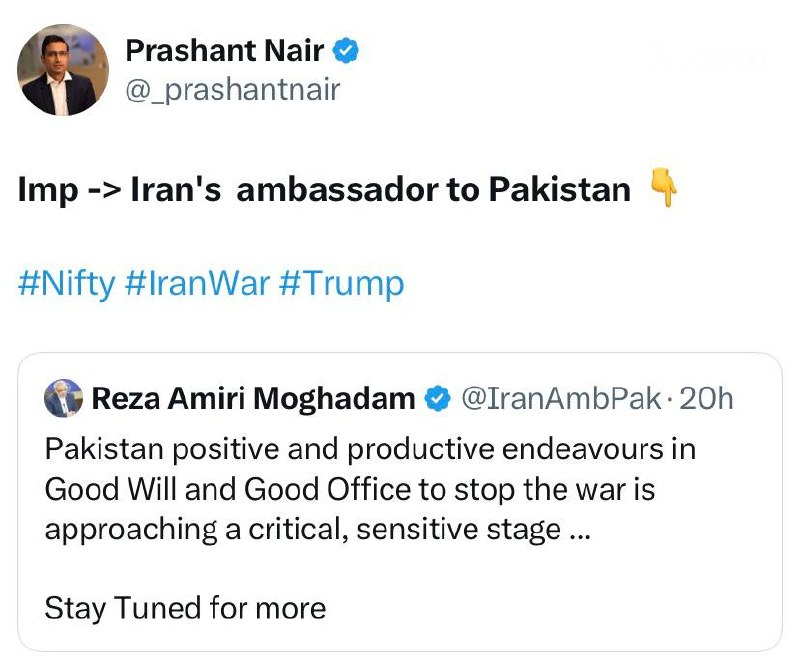Viewport: 800px width, 662px height.
Task: Click the "Stay Tuned for more" line
Action: 185,607
